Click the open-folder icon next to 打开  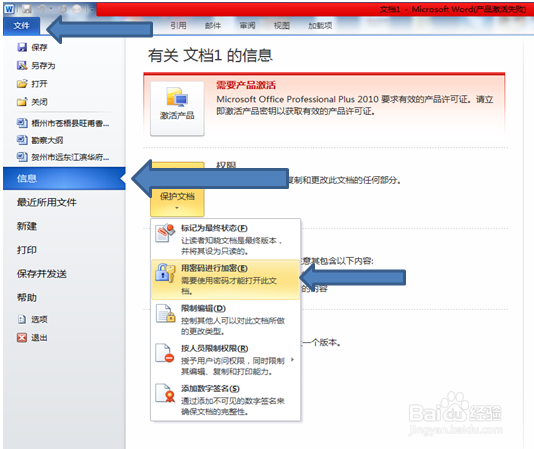pos(22,83)
